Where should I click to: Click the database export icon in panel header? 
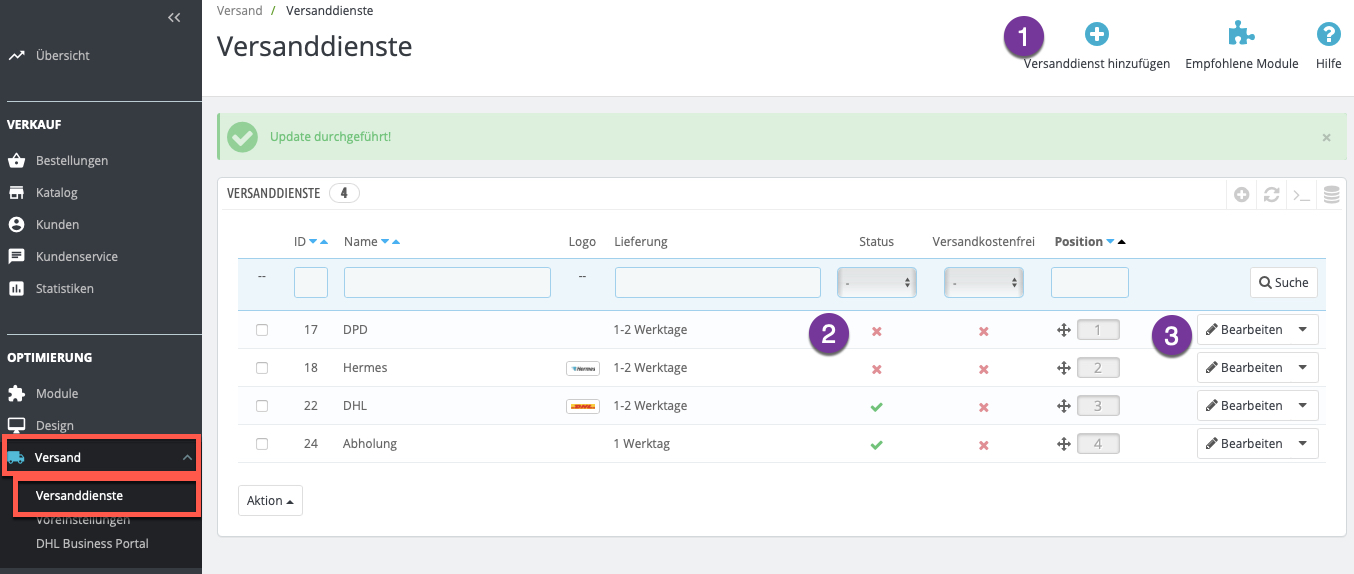point(1331,195)
